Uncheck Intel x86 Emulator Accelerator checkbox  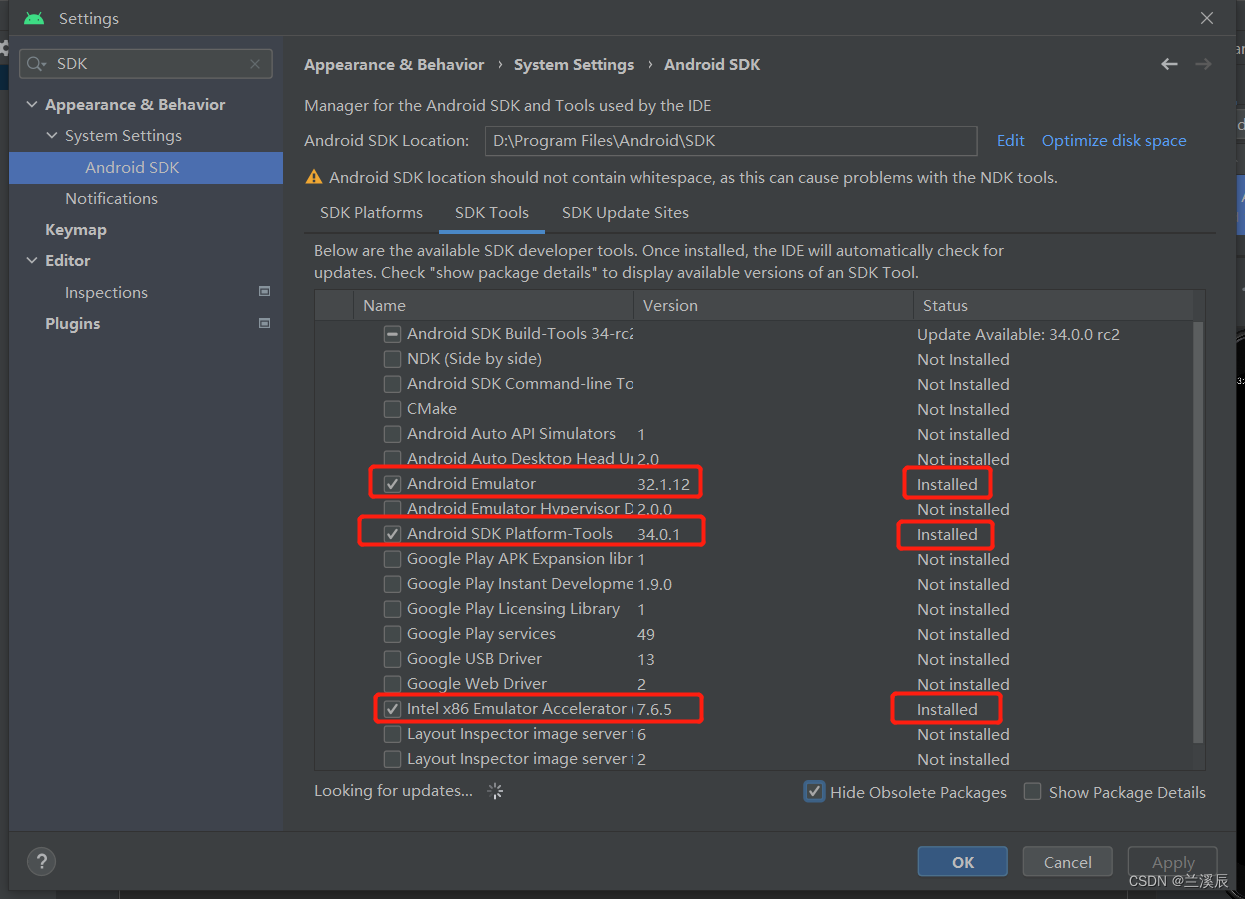(392, 709)
